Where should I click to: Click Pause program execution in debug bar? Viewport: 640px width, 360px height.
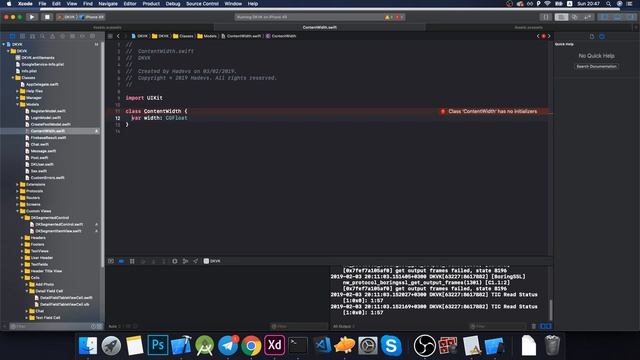[132, 261]
